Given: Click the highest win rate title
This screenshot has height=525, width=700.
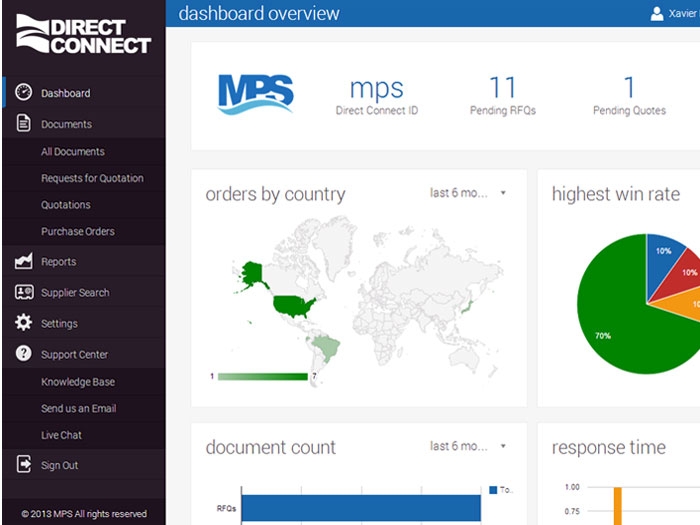Looking at the screenshot, I should (x=616, y=194).
